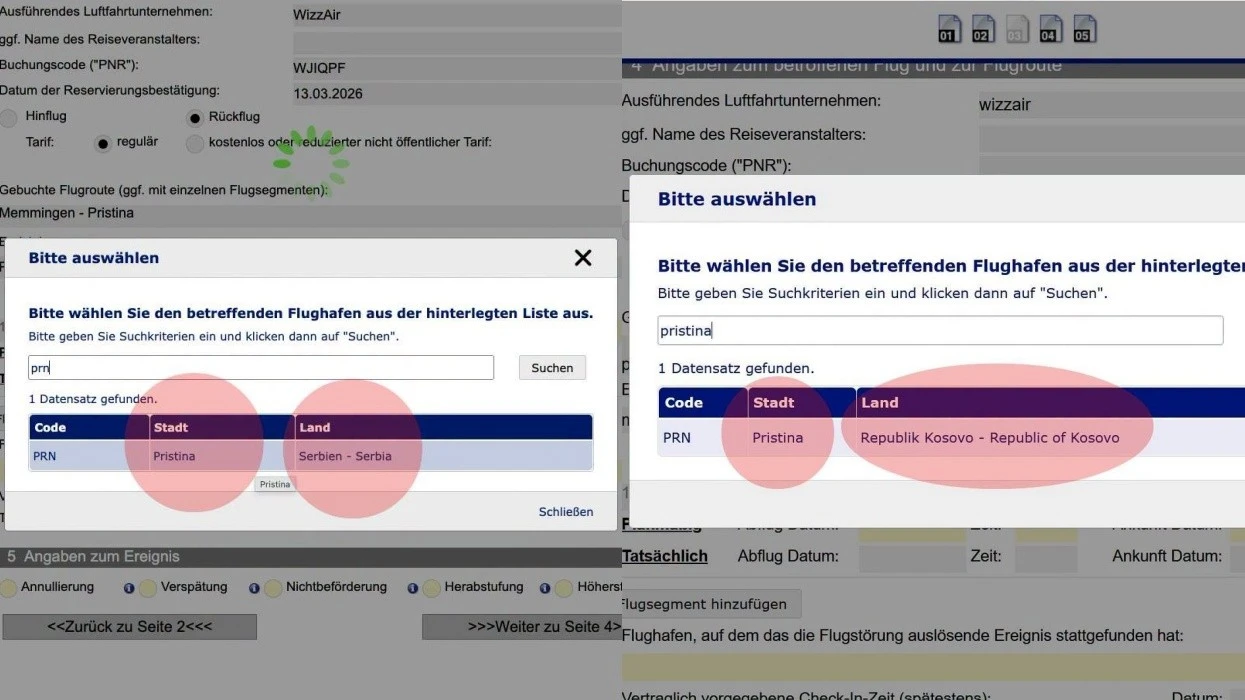This screenshot has width=1245, height=700.
Task: Click the Schließen link
Action: [566, 511]
